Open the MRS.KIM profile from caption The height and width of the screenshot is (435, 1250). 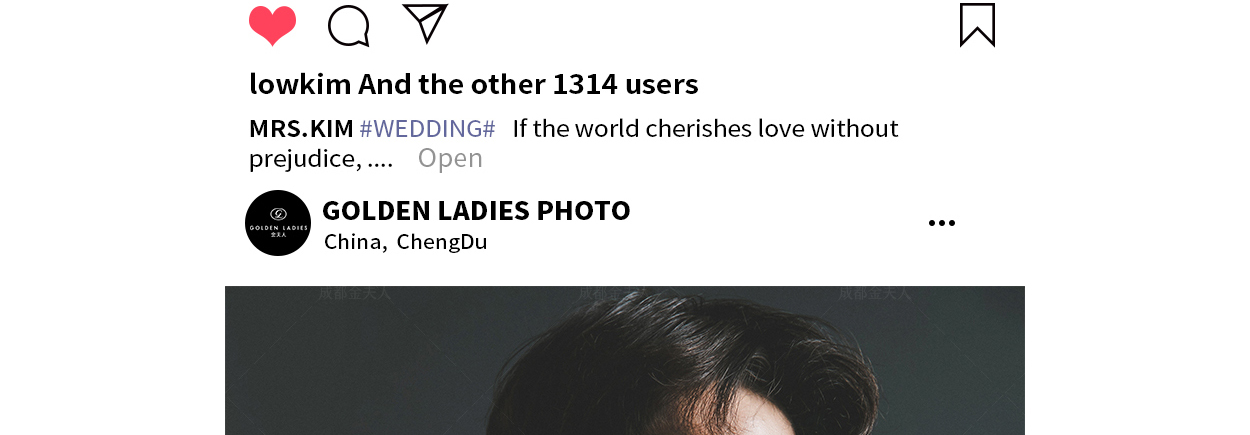(x=301, y=129)
